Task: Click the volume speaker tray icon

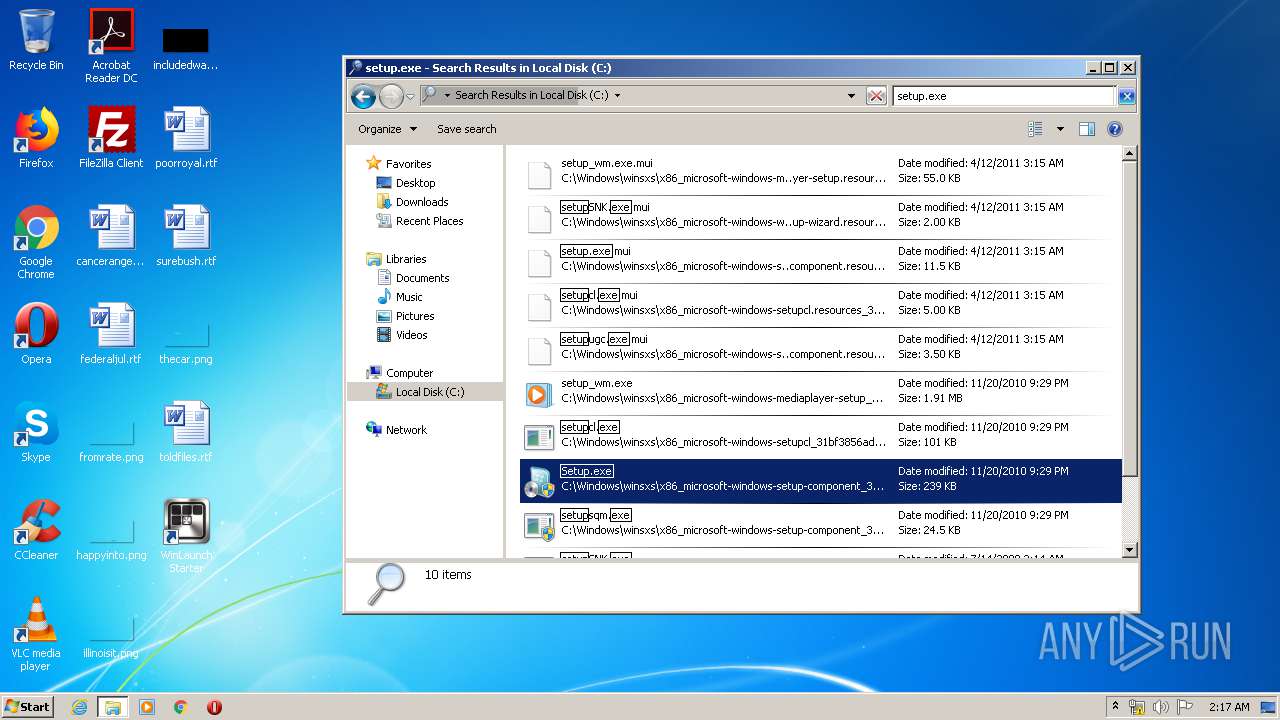Action: pyautogui.click(x=1161, y=707)
